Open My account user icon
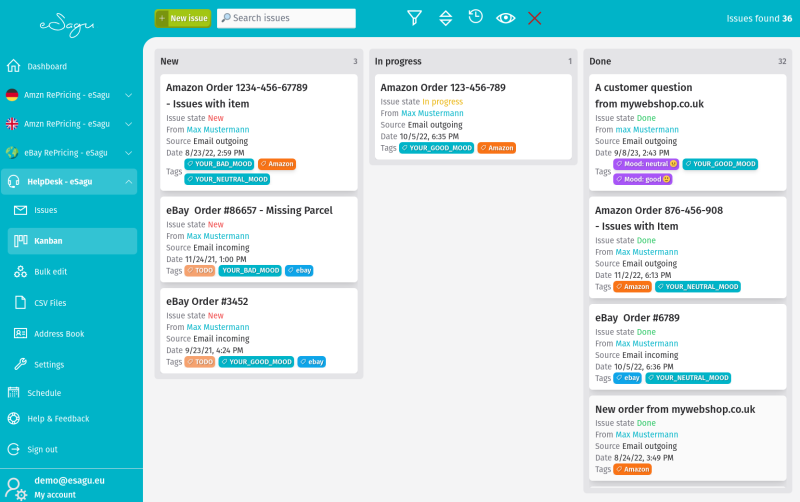The width and height of the screenshot is (800, 502). coord(16,489)
